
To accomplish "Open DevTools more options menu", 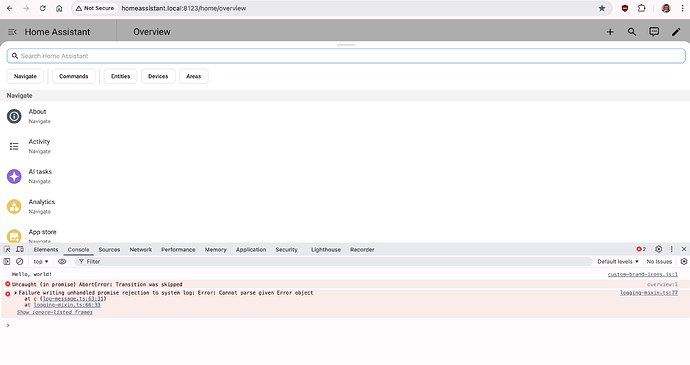I will (x=672, y=249).
